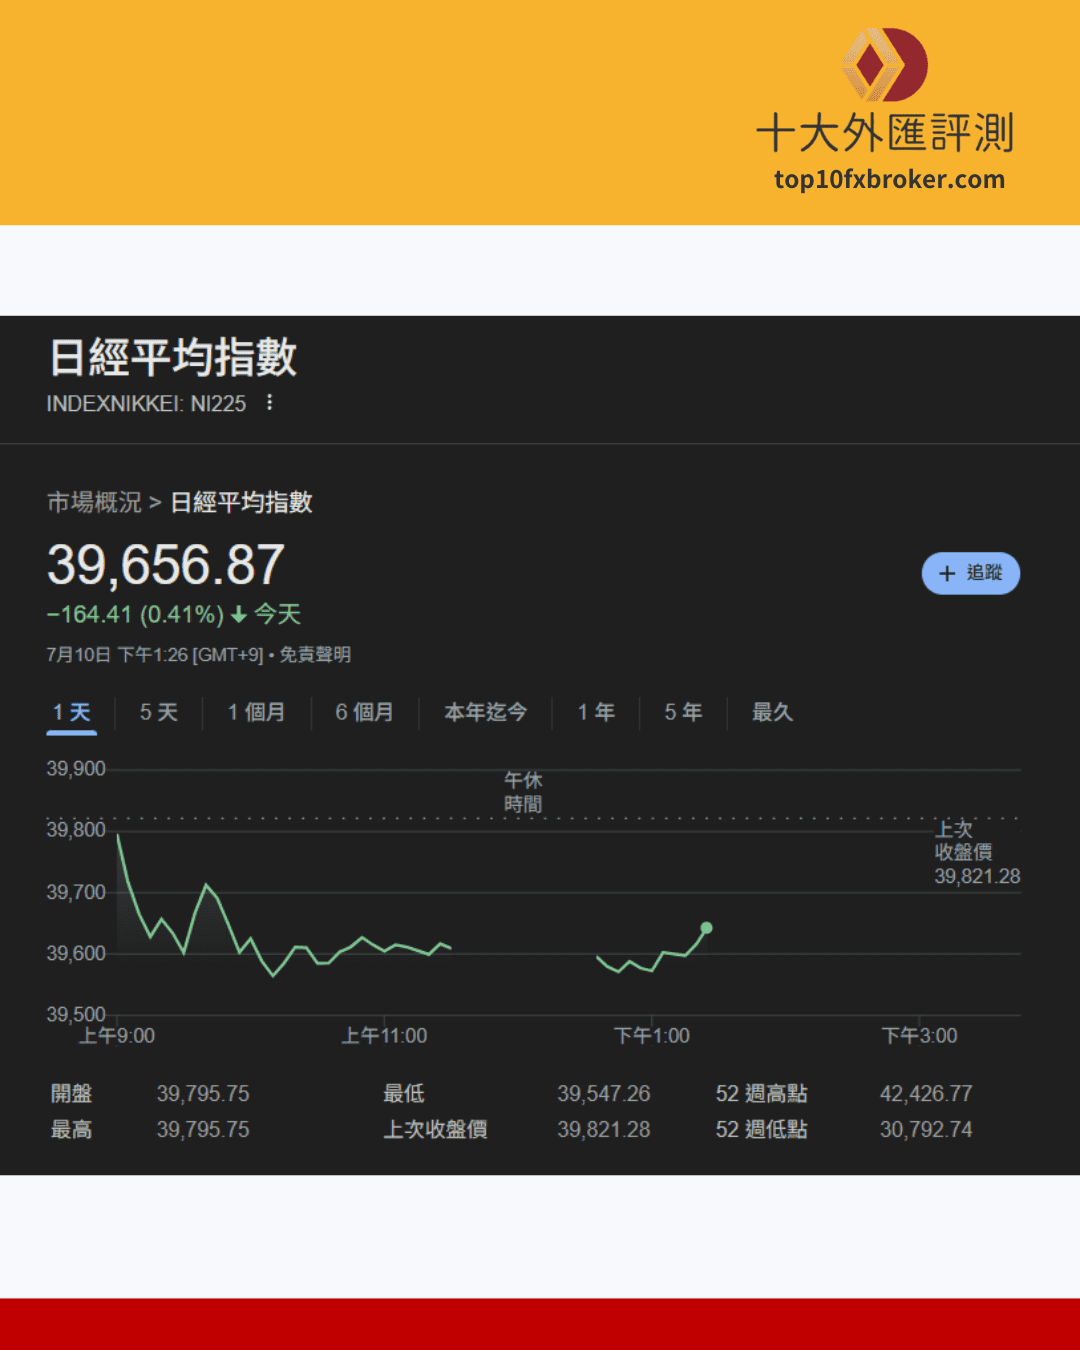Click the green down arrow by percent change
Viewport: 1080px width, 1350px height.
tap(239, 615)
